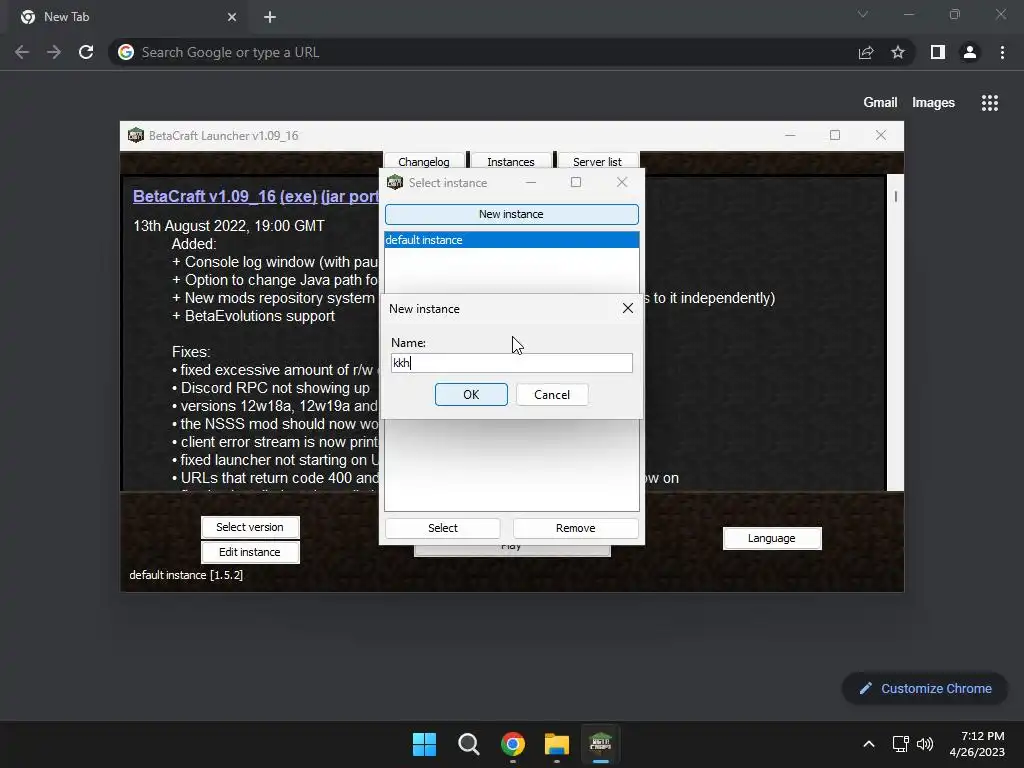Open the Google apps grid icon
The width and height of the screenshot is (1024, 768).
[x=990, y=103]
